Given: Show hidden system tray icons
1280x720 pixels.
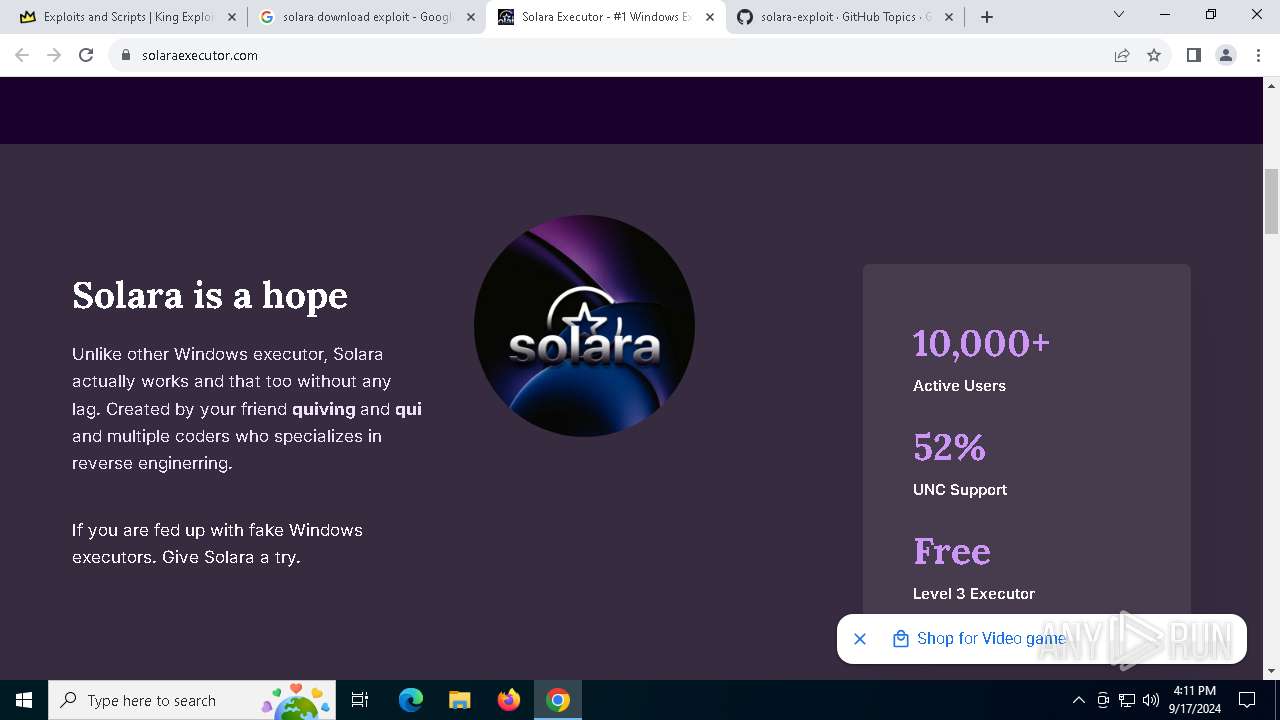Looking at the screenshot, I should click(1078, 700).
